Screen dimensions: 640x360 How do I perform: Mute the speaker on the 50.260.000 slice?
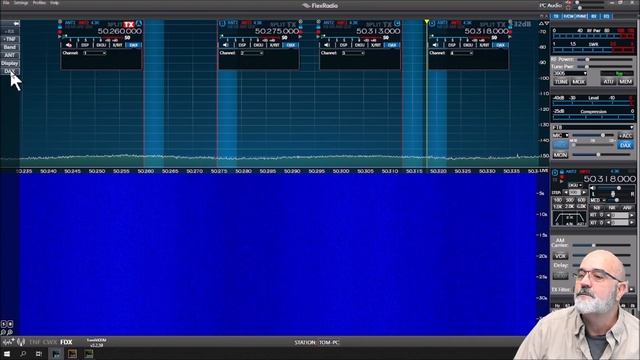[69, 45]
